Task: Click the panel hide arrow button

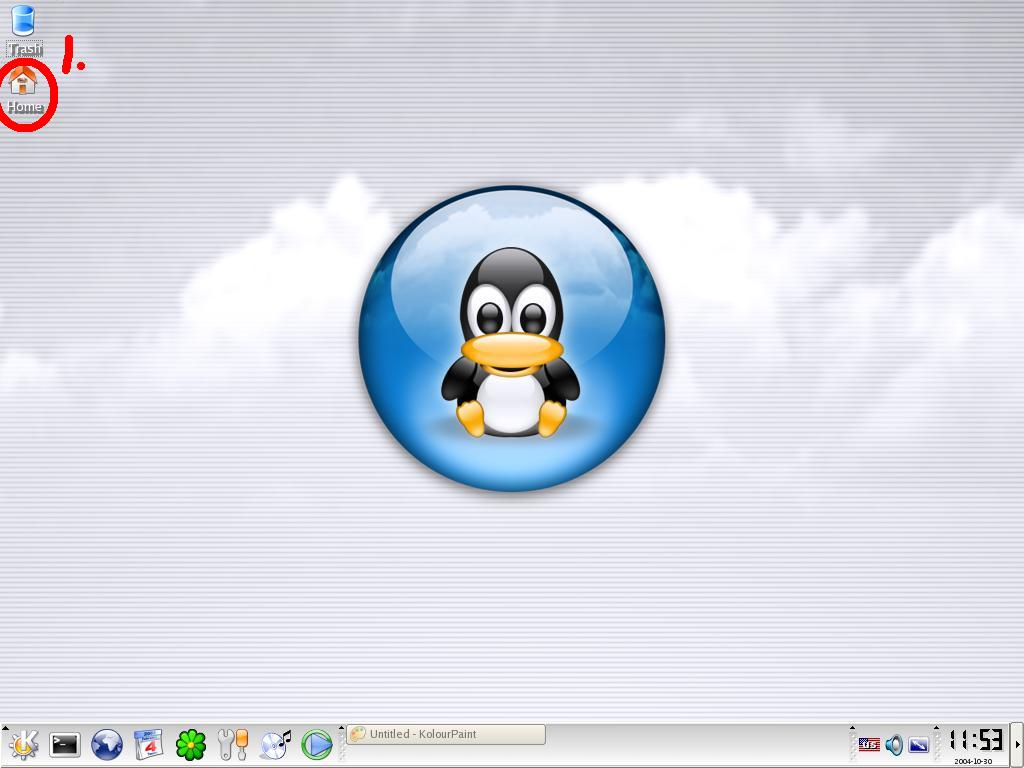Action: pyautogui.click(x=1017, y=745)
